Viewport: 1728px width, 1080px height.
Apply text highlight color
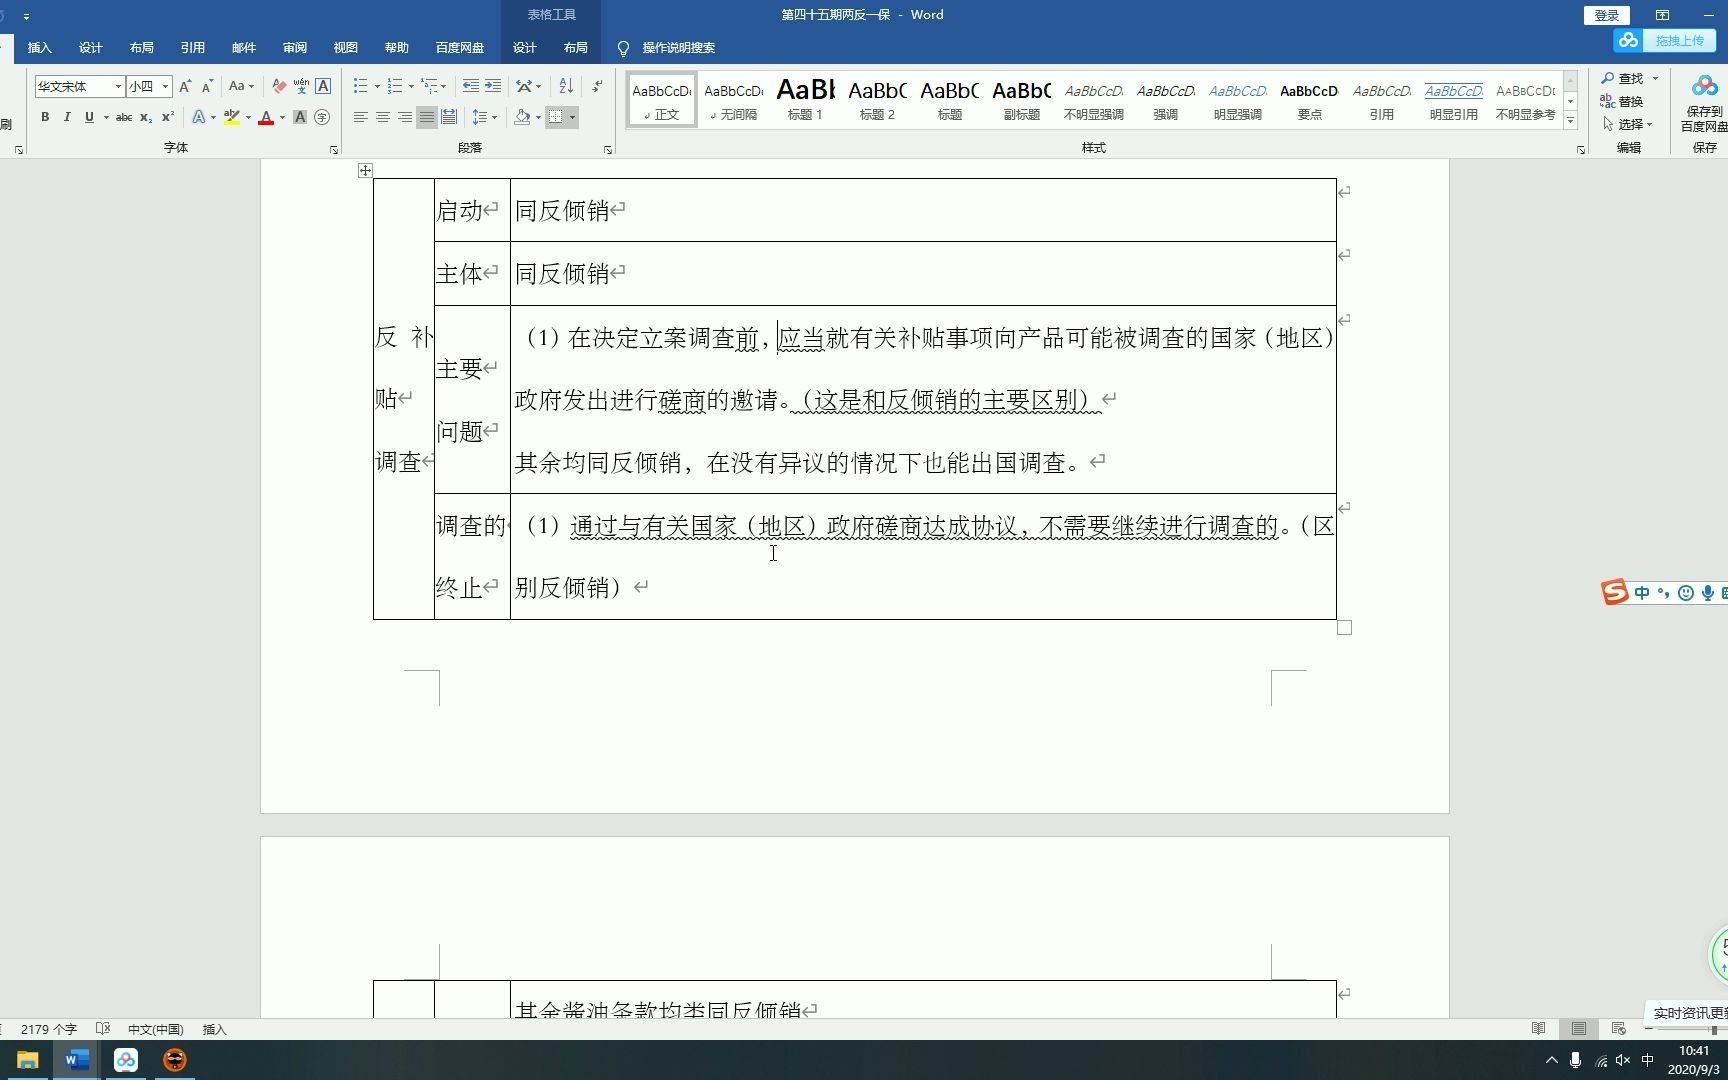coord(231,117)
